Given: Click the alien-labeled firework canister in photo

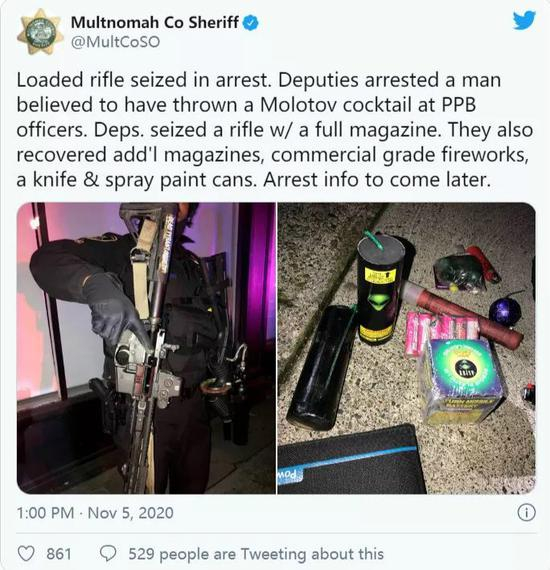Looking at the screenshot, I should pos(380,289).
